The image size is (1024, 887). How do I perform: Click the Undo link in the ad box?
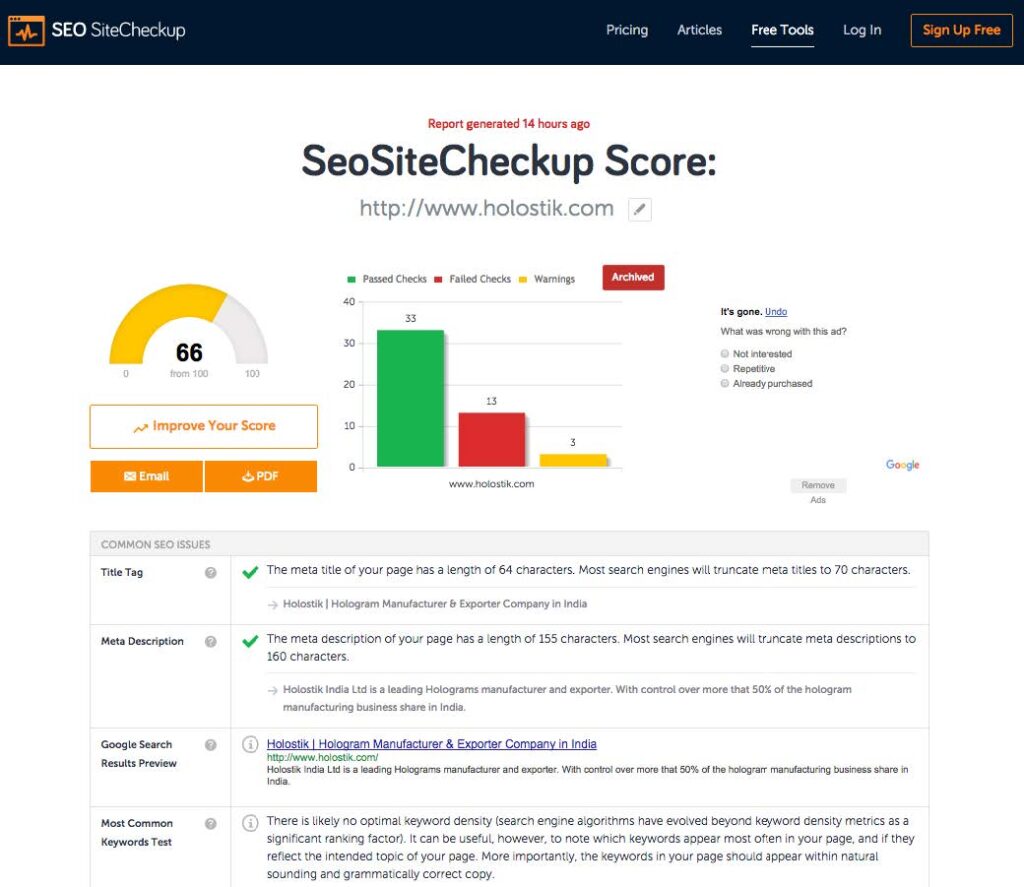coord(776,312)
